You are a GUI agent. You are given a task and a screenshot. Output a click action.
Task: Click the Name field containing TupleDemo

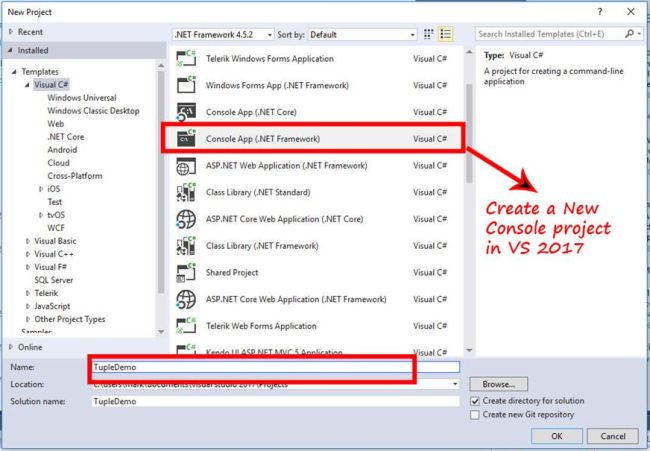[275, 367]
